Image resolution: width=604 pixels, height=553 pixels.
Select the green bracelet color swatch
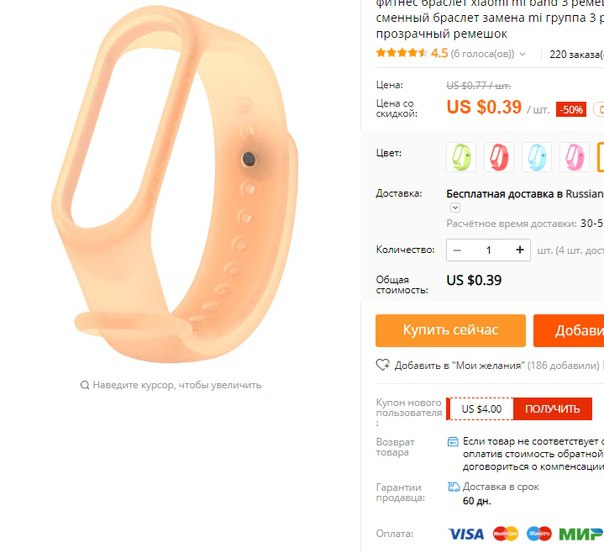[x=461, y=157]
